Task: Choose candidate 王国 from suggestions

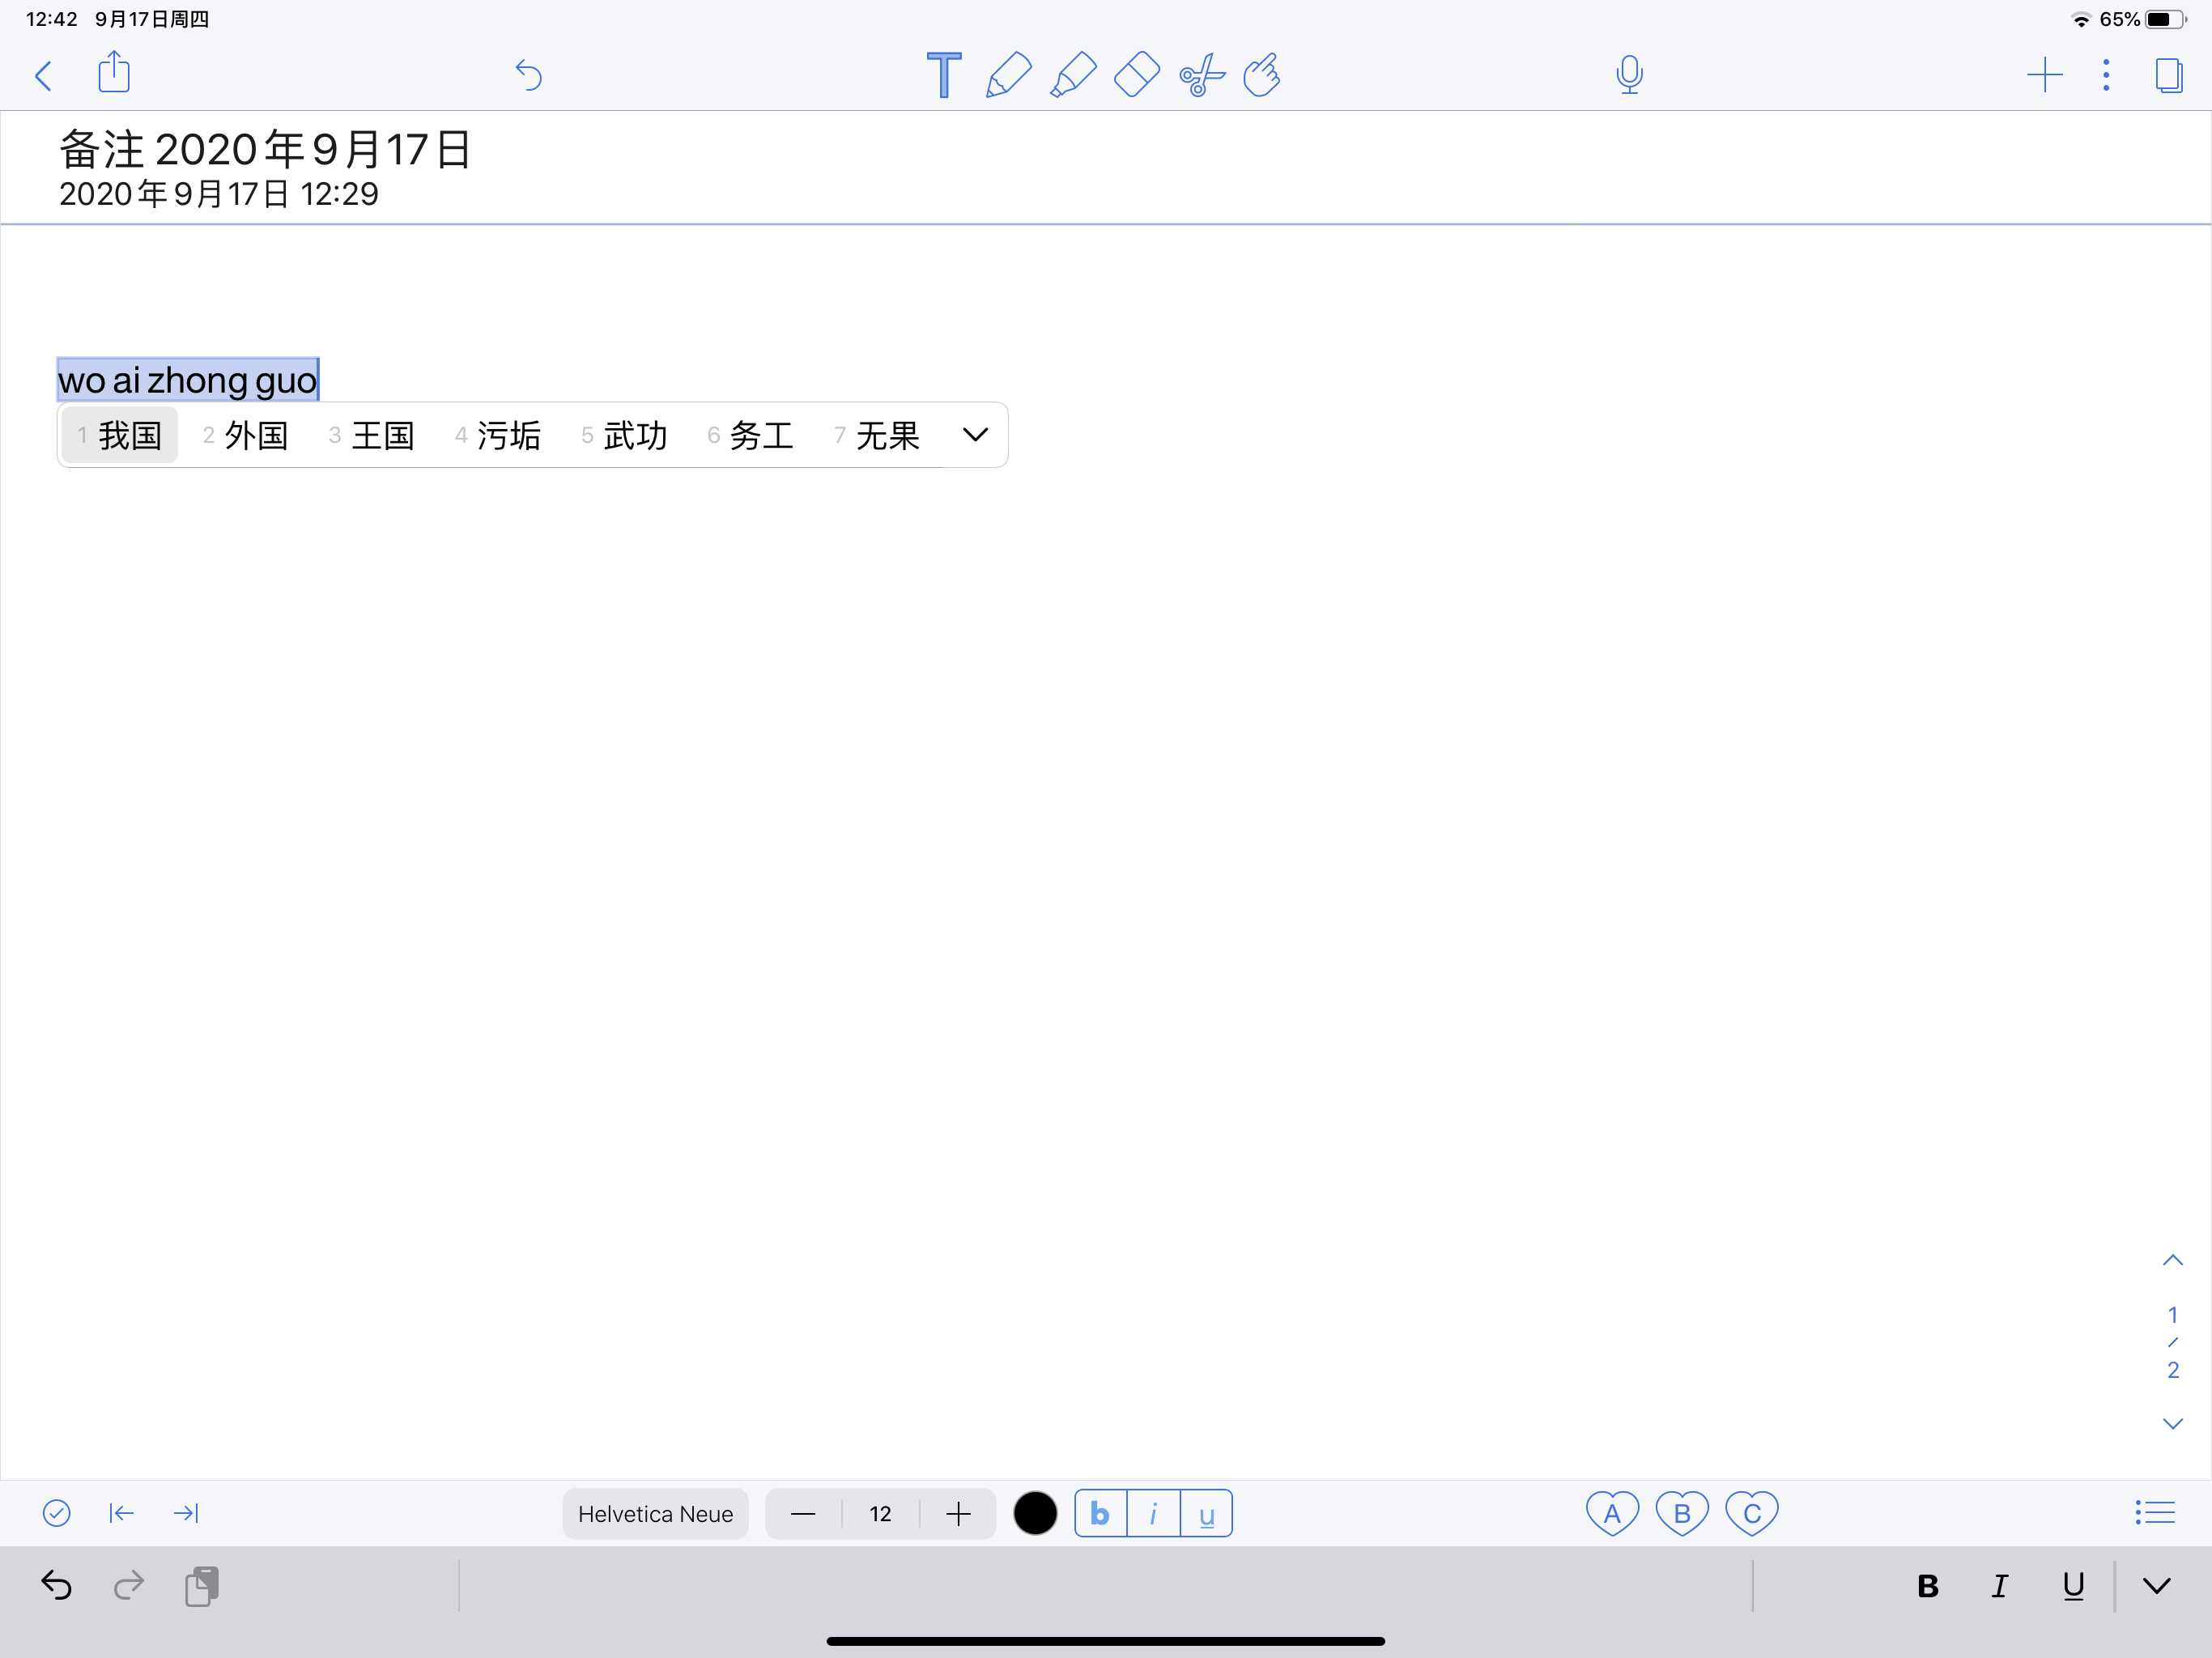Action: pyautogui.click(x=372, y=435)
